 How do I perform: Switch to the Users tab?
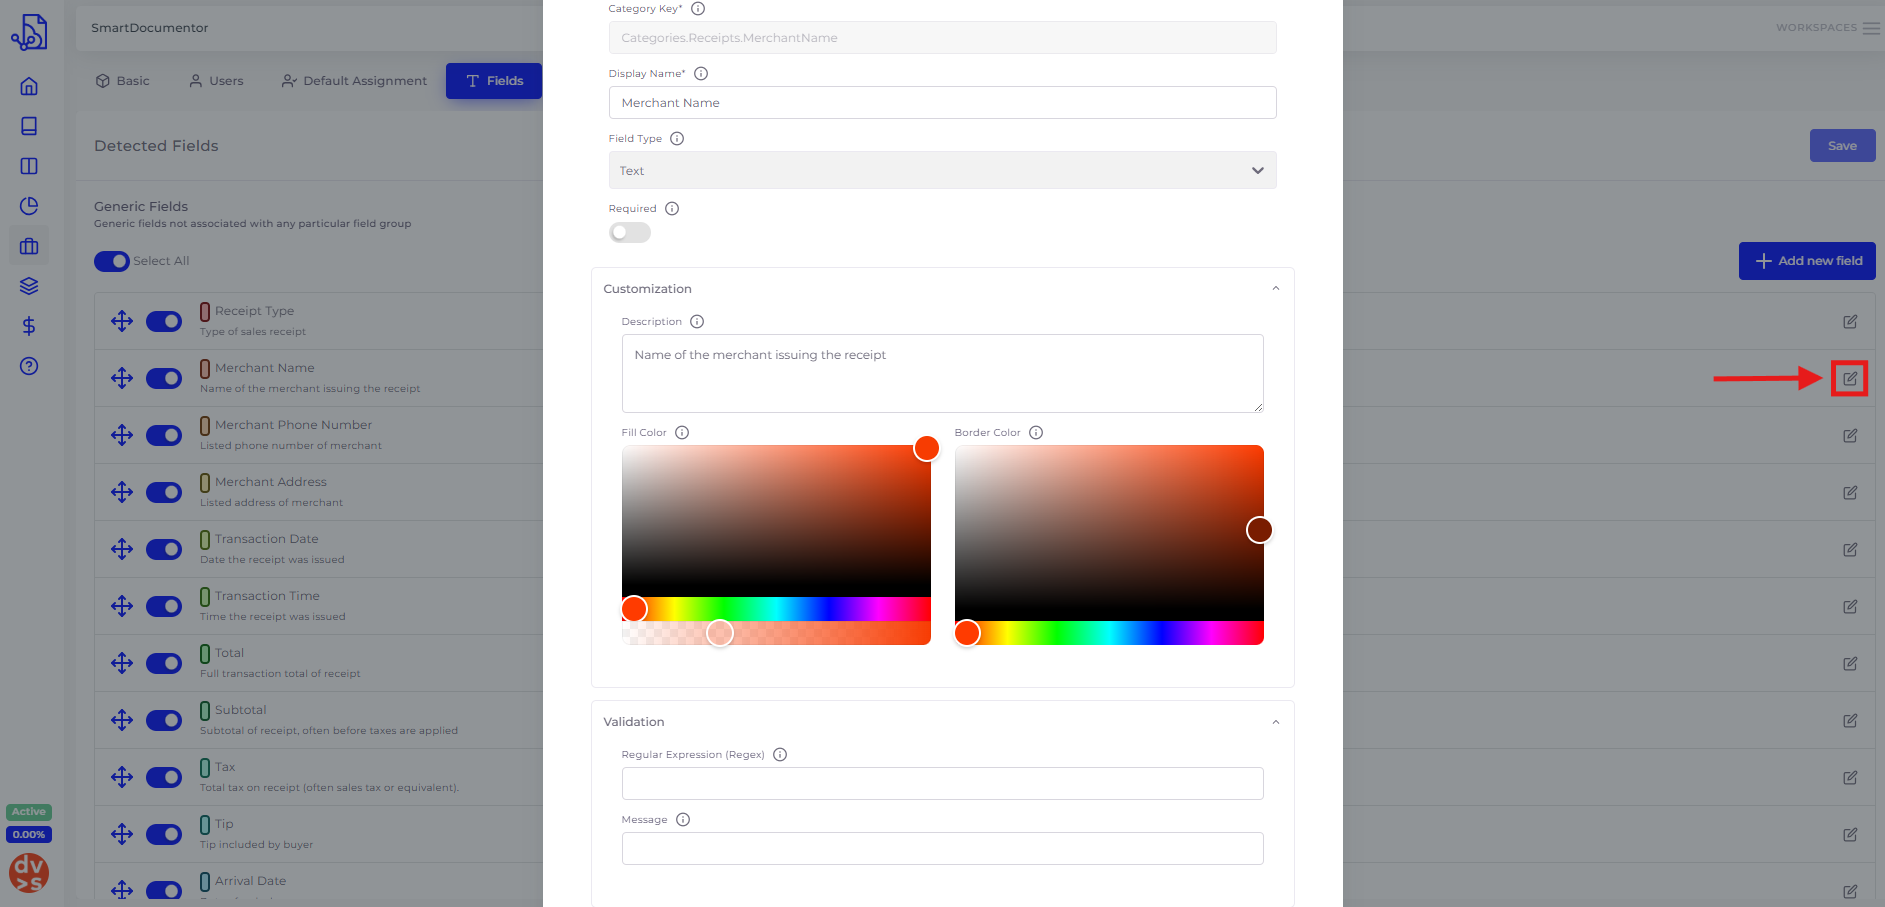[216, 81]
